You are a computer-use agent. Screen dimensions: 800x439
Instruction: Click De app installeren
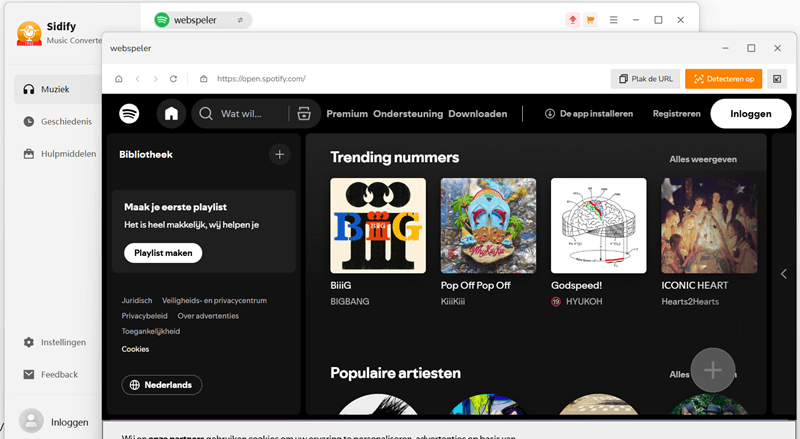coord(589,114)
